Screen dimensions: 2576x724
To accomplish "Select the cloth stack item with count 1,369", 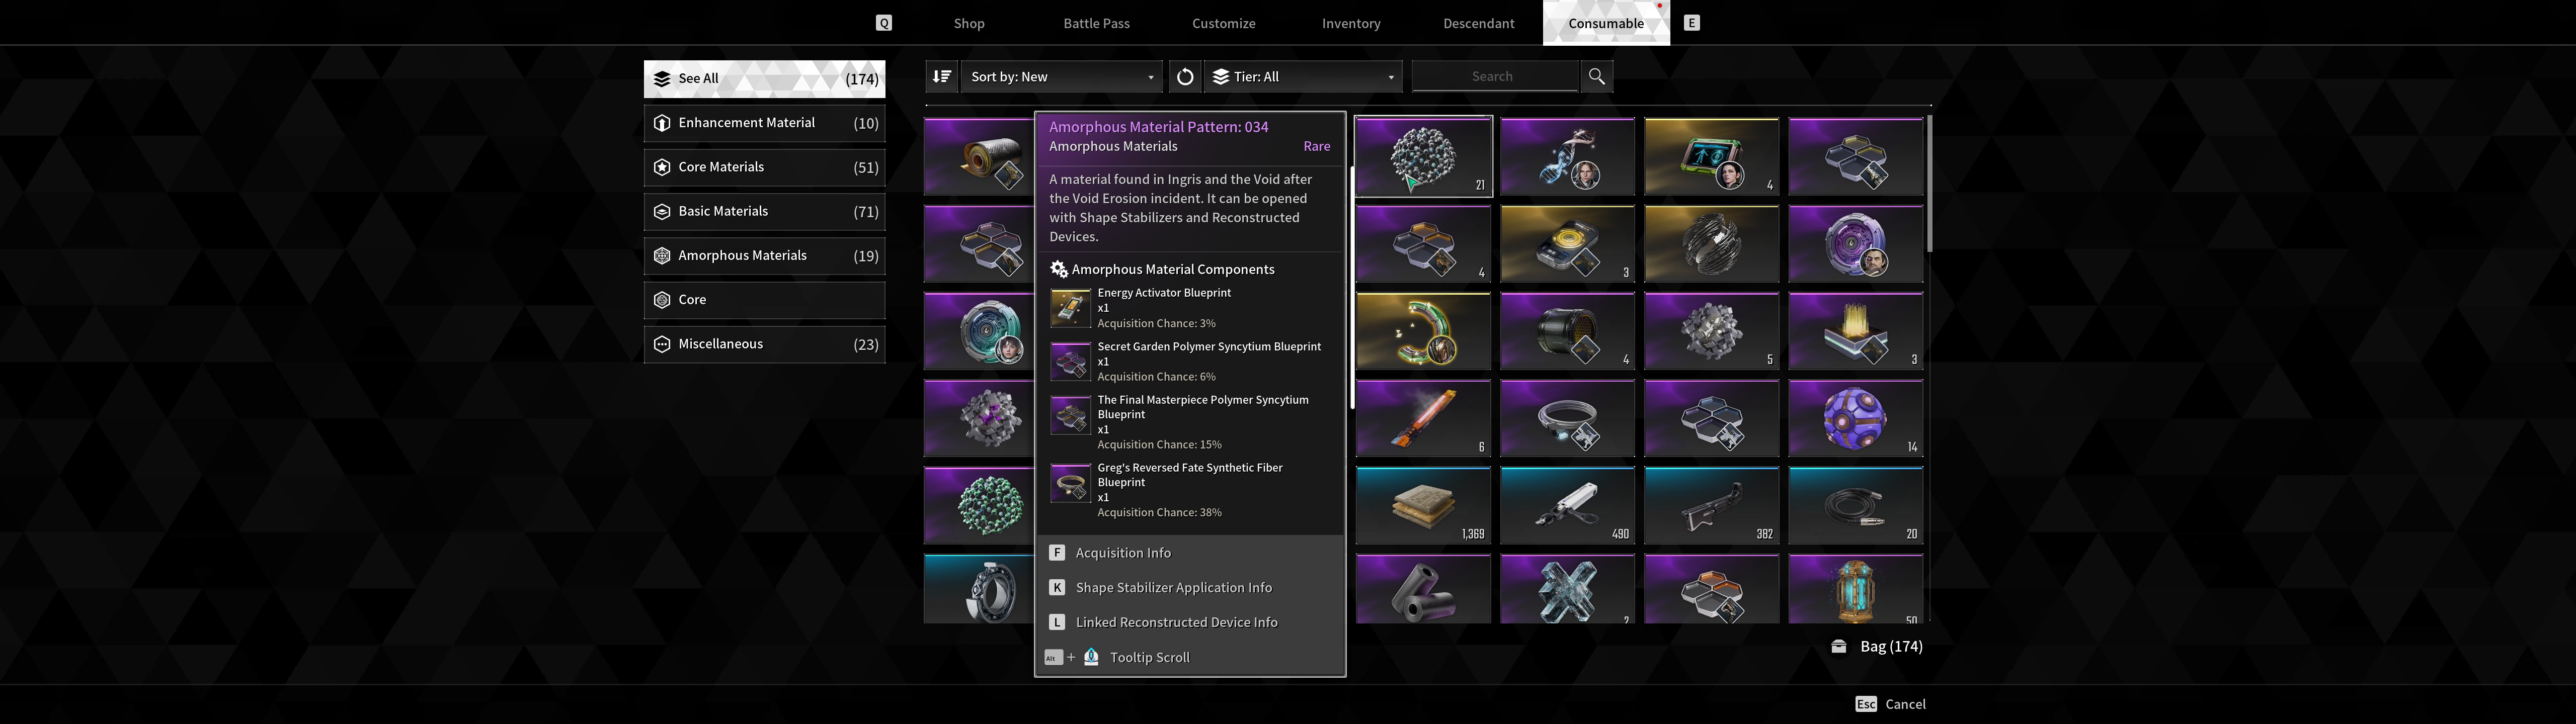I will pos(1423,505).
